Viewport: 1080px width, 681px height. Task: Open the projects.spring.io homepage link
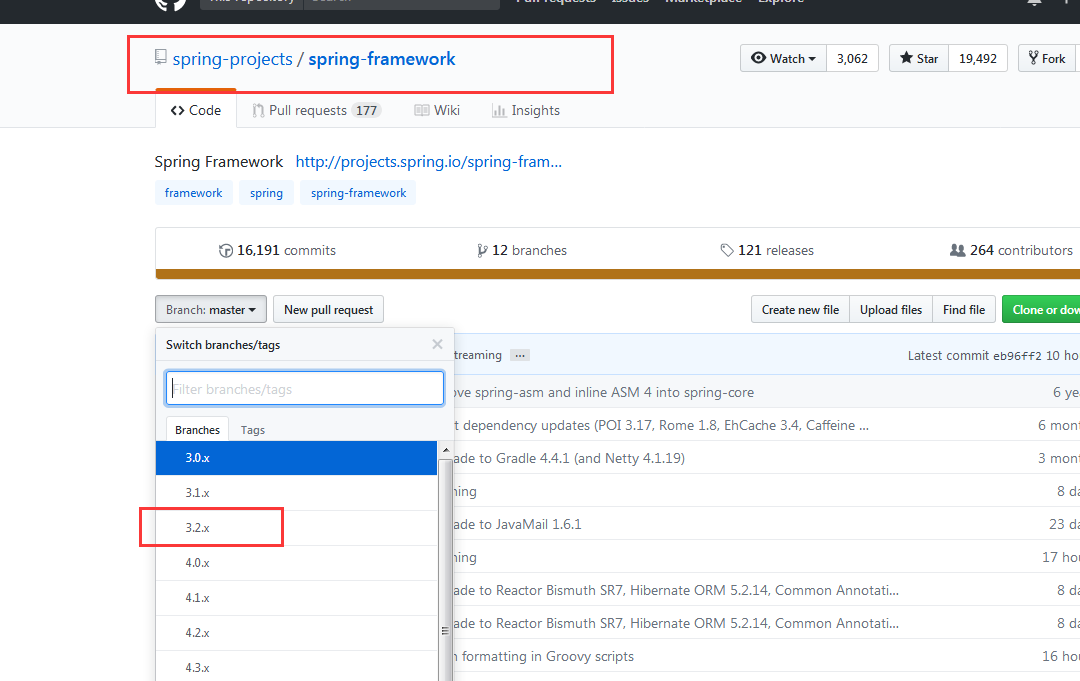[x=428, y=162]
